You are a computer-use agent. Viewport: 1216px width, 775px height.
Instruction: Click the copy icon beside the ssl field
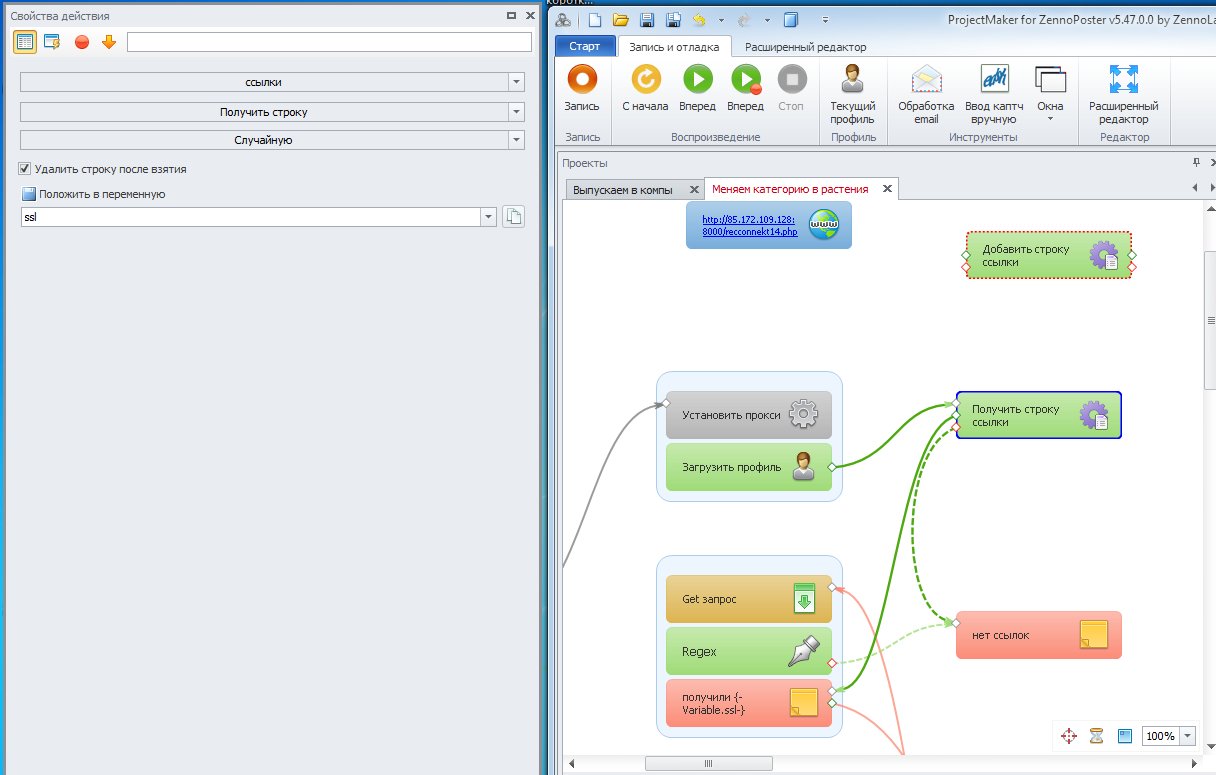point(513,217)
